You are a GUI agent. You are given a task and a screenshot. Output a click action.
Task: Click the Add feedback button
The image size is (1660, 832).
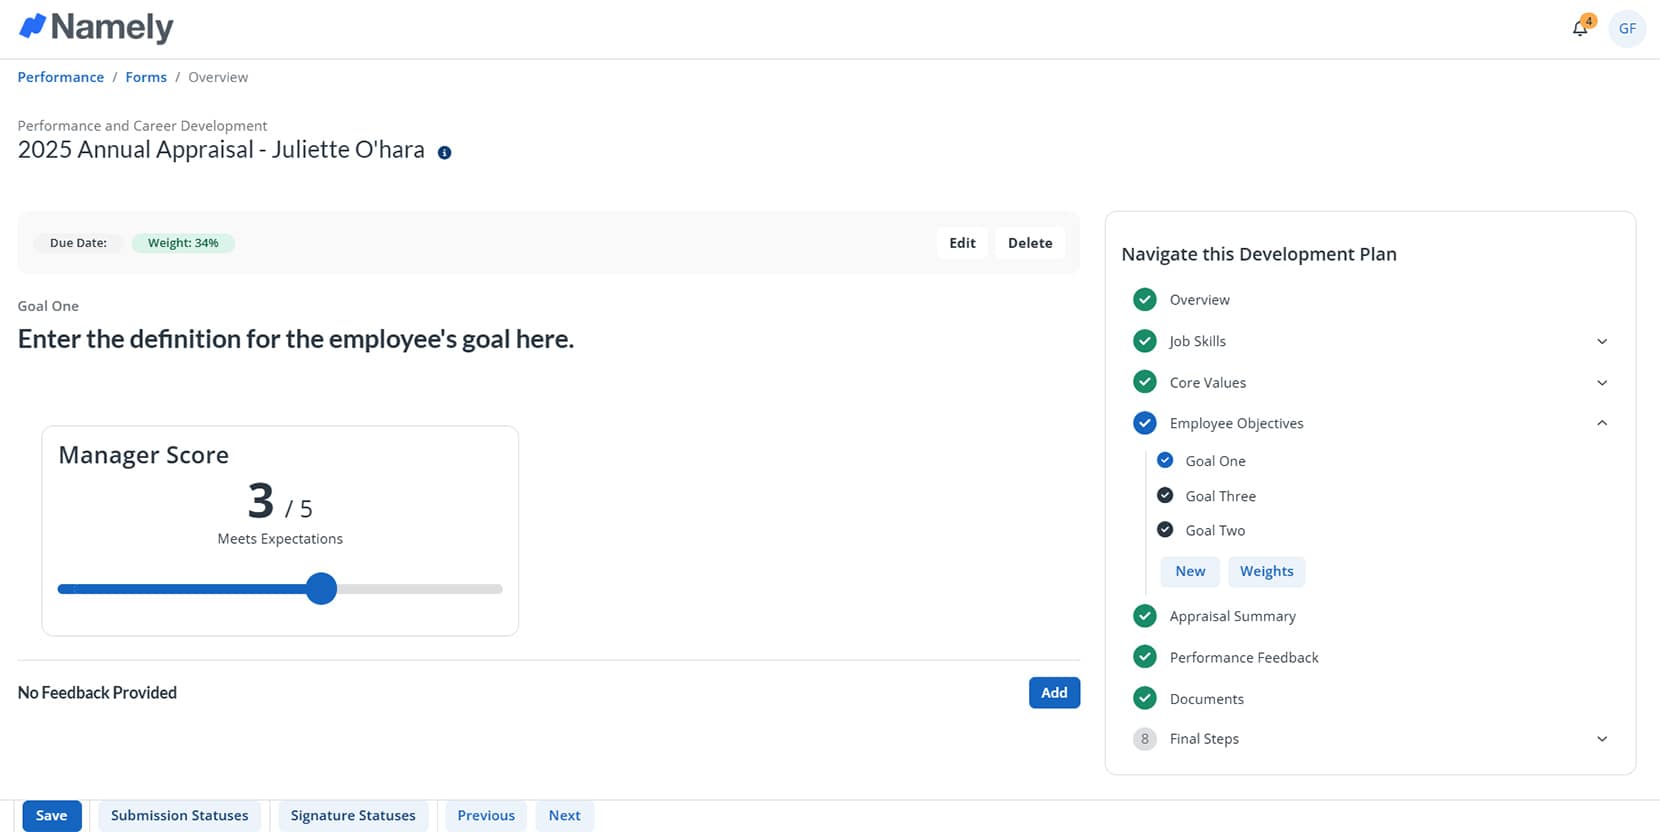pyautogui.click(x=1054, y=693)
